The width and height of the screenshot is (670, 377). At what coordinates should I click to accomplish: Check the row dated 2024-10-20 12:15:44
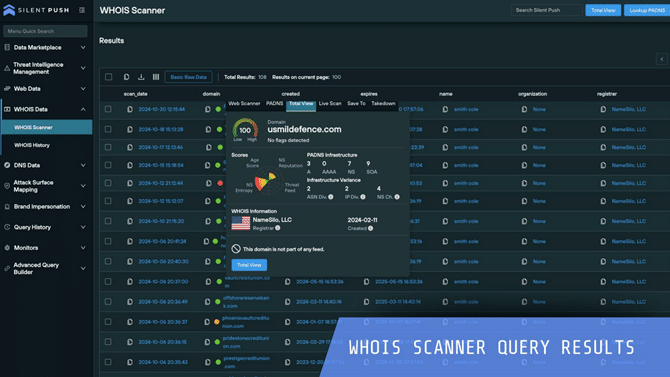pyautogui.click(x=108, y=109)
